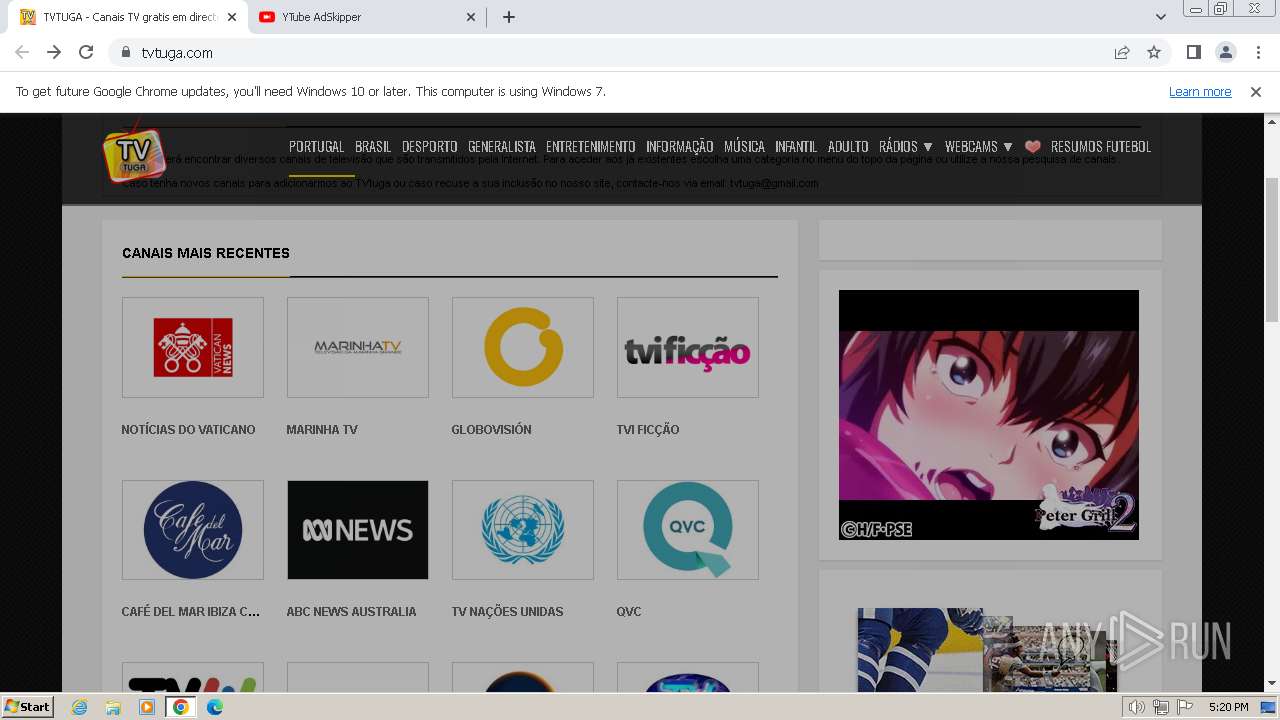Image resolution: width=1280 pixels, height=720 pixels.
Task: Click the network tray icon
Action: [x=1161, y=707]
